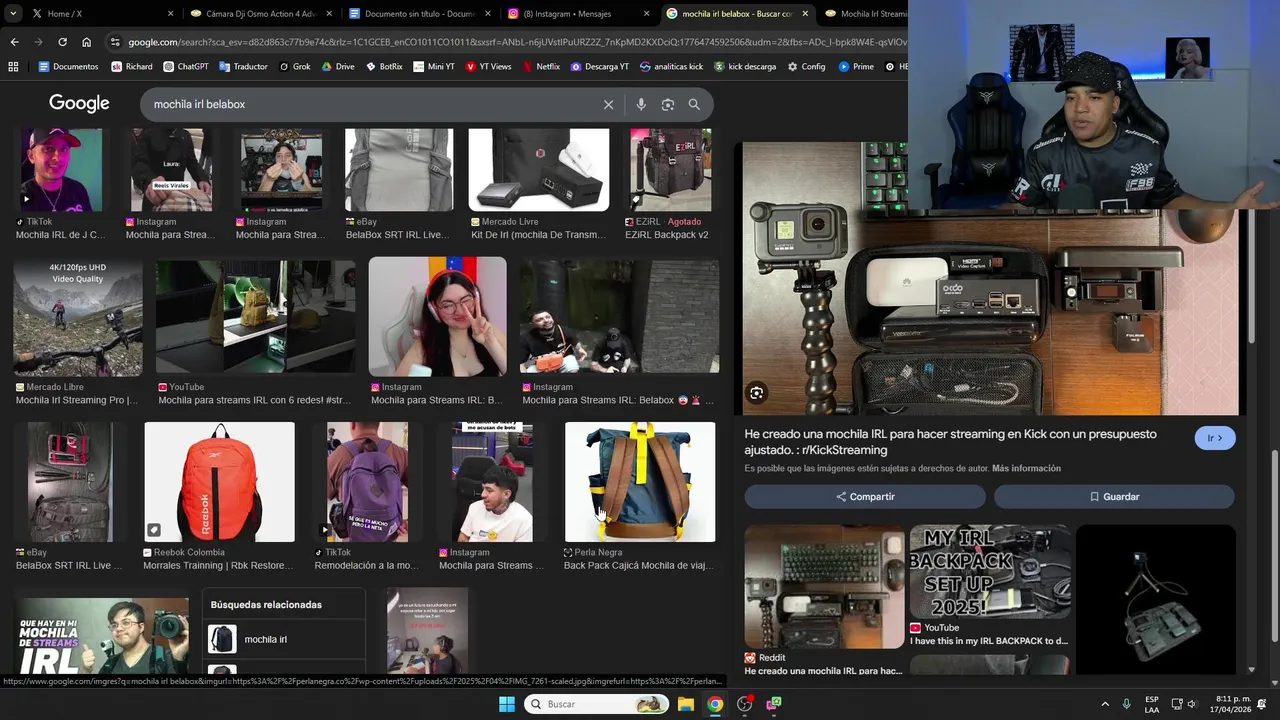Screen dimensions: 1280x720
Task: Open the Traductor bookmark
Action: [243, 67]
